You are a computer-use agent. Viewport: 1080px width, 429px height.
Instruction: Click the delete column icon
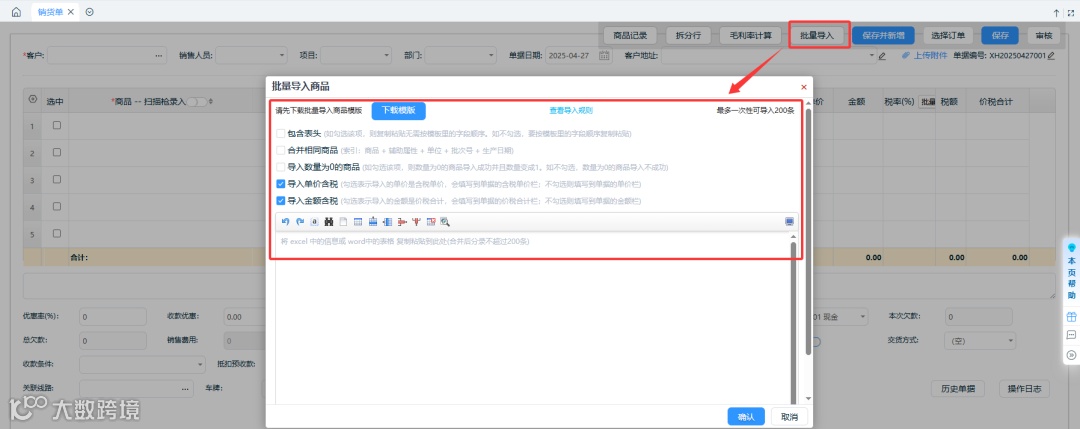[x=416, y=222]
